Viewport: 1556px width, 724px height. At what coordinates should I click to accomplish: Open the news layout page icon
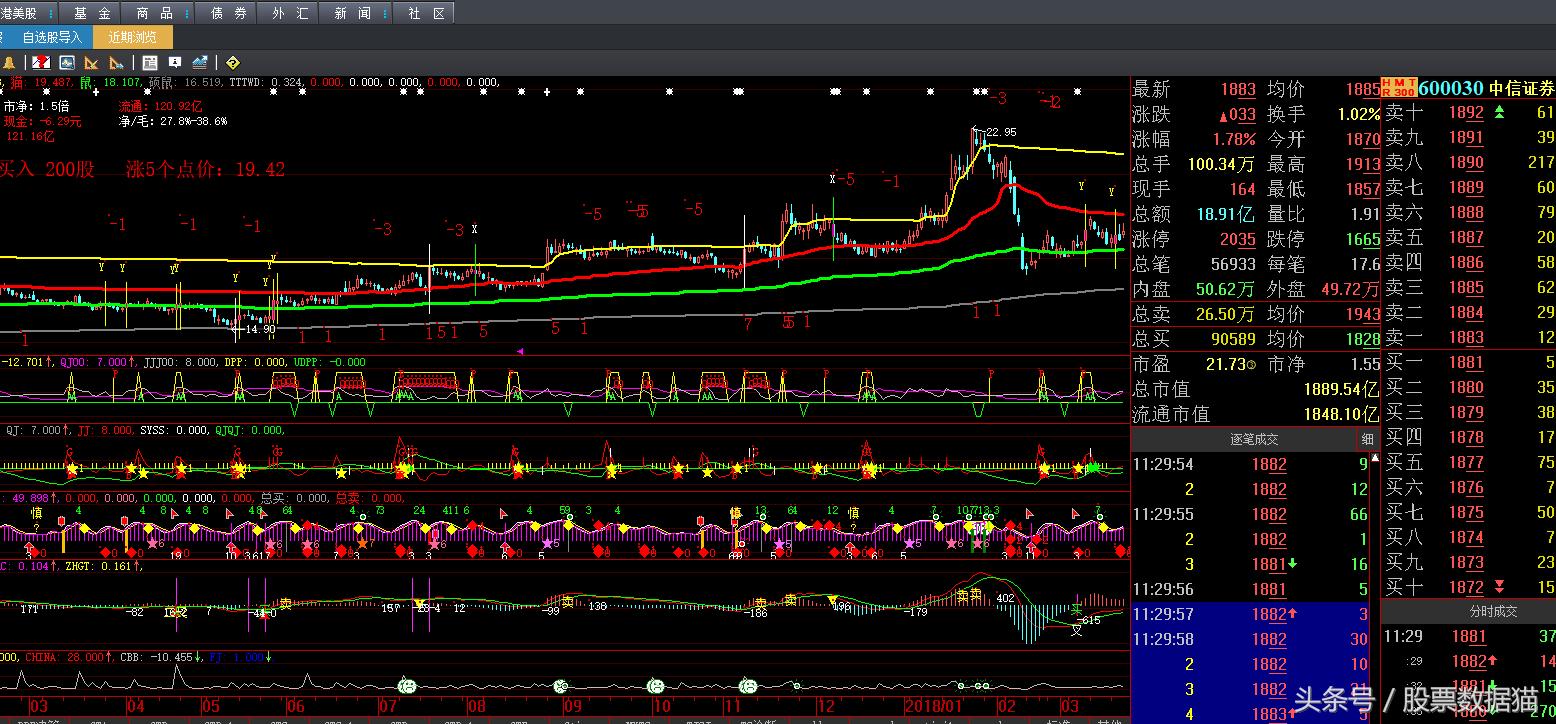coord(150,63)
